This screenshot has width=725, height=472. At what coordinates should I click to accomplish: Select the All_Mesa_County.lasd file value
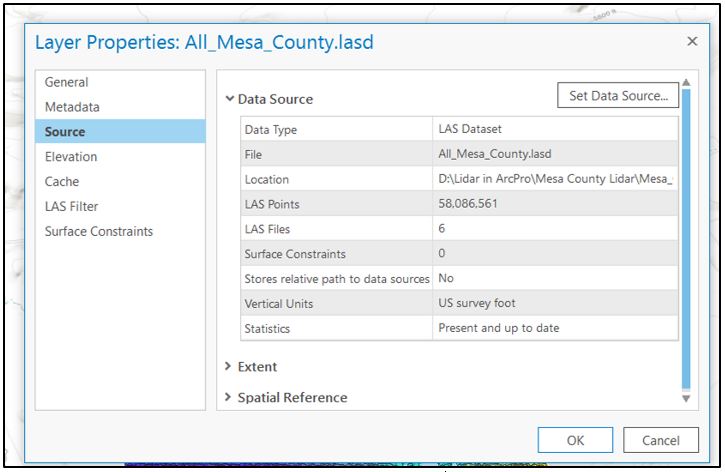pos(555,153)
